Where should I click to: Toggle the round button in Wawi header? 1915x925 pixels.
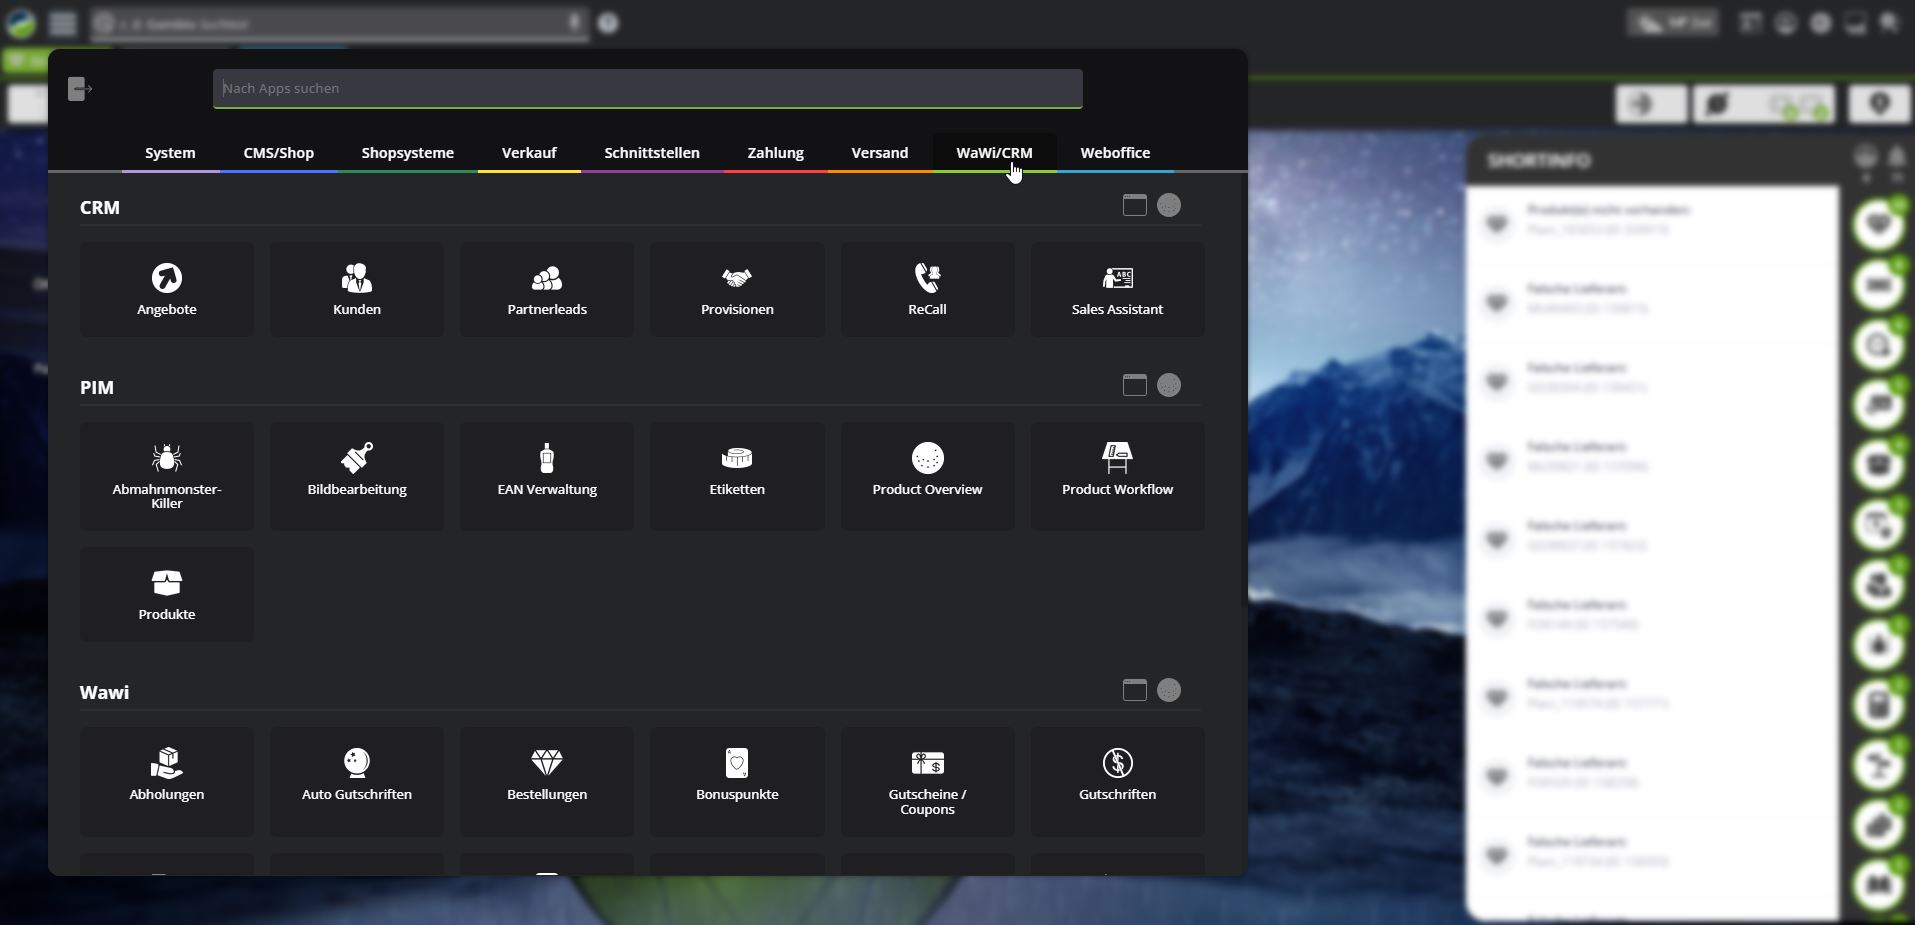click(x=1168, y=690)
